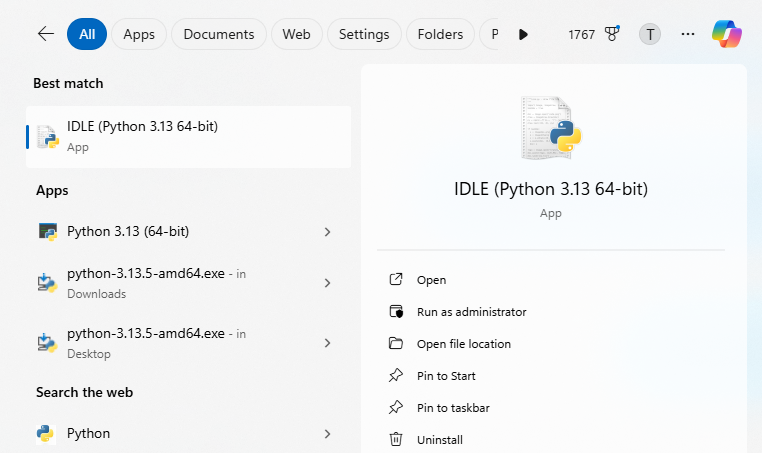The image size is (762, 453).
Task: Click the large IDLE Python file icon
Action: point(551,128)
